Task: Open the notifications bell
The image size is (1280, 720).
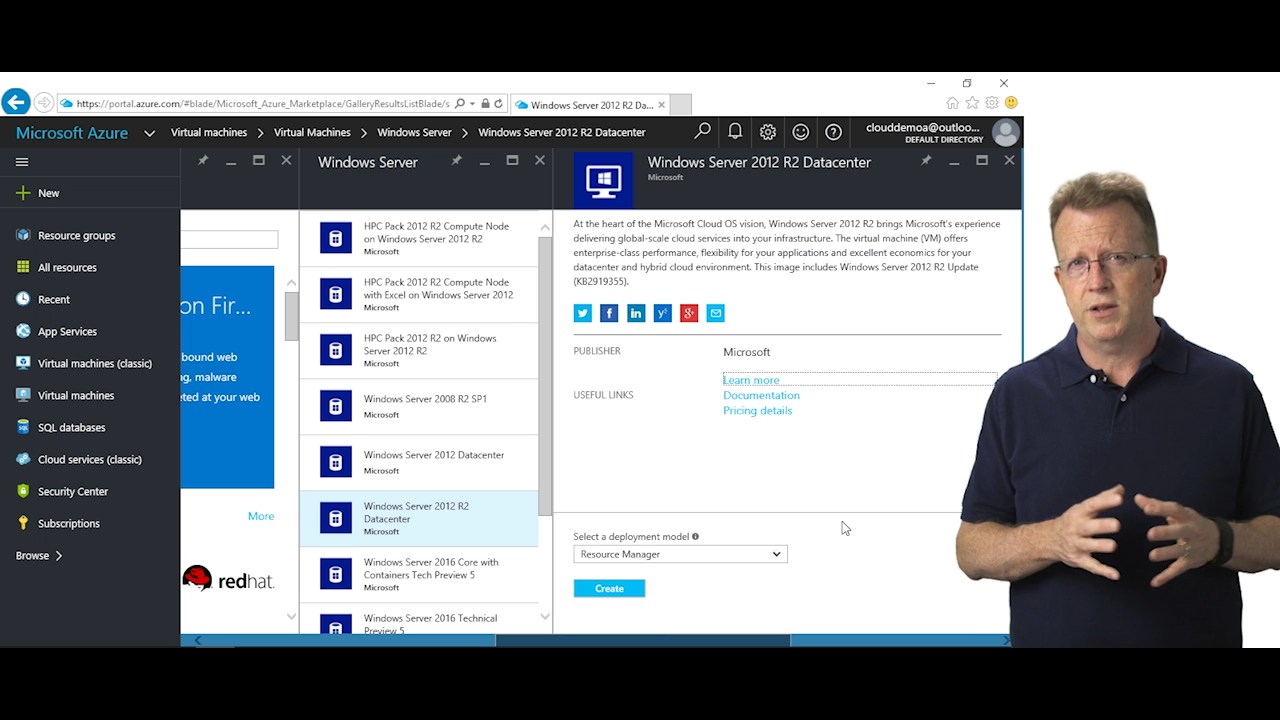Action: tap(735, 131)
